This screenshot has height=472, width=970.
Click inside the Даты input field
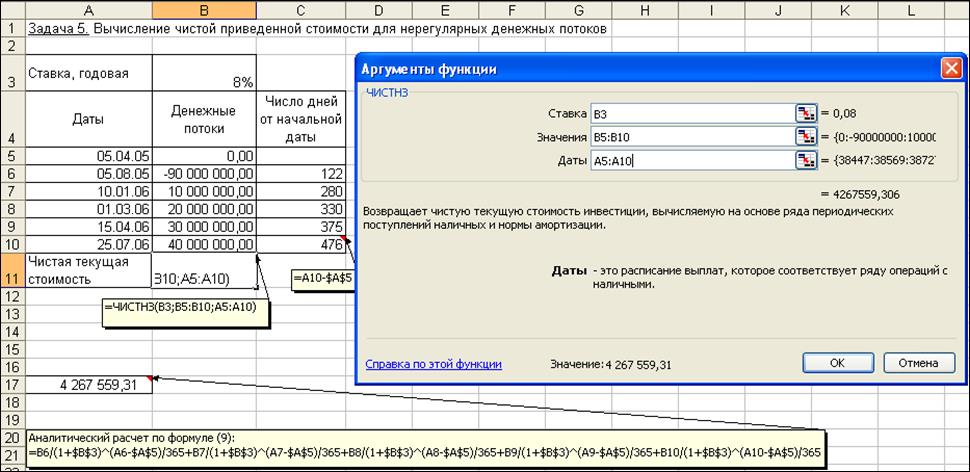pos(692,160)
